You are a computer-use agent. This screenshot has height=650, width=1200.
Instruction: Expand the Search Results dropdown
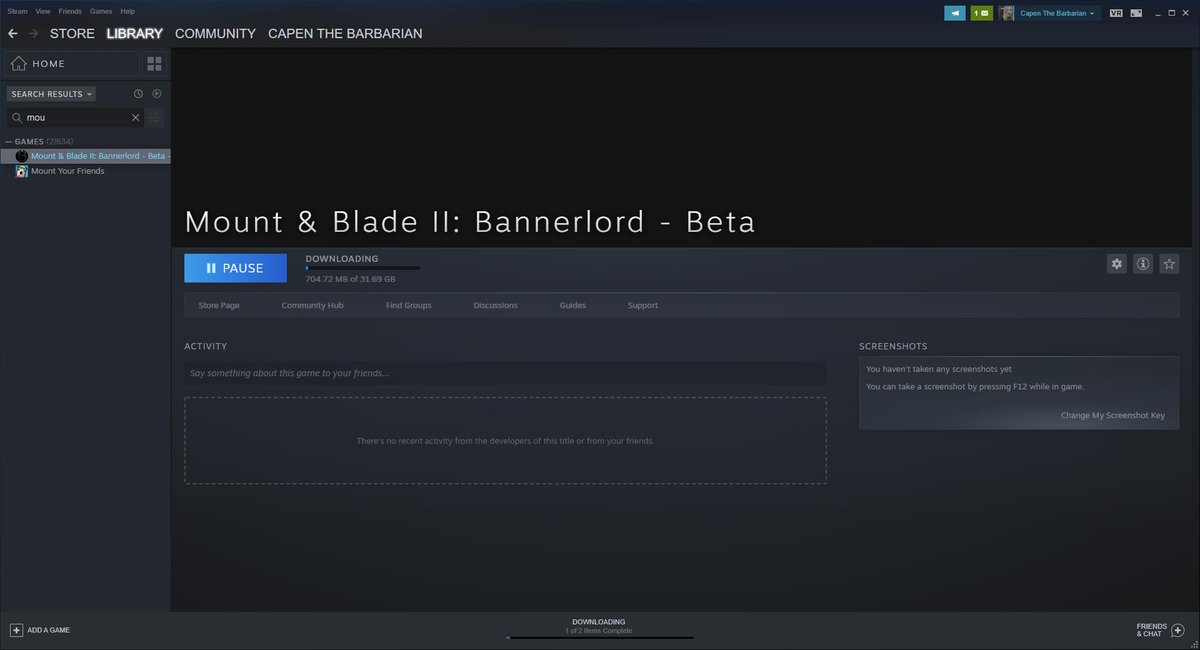[x=51, y=94]
